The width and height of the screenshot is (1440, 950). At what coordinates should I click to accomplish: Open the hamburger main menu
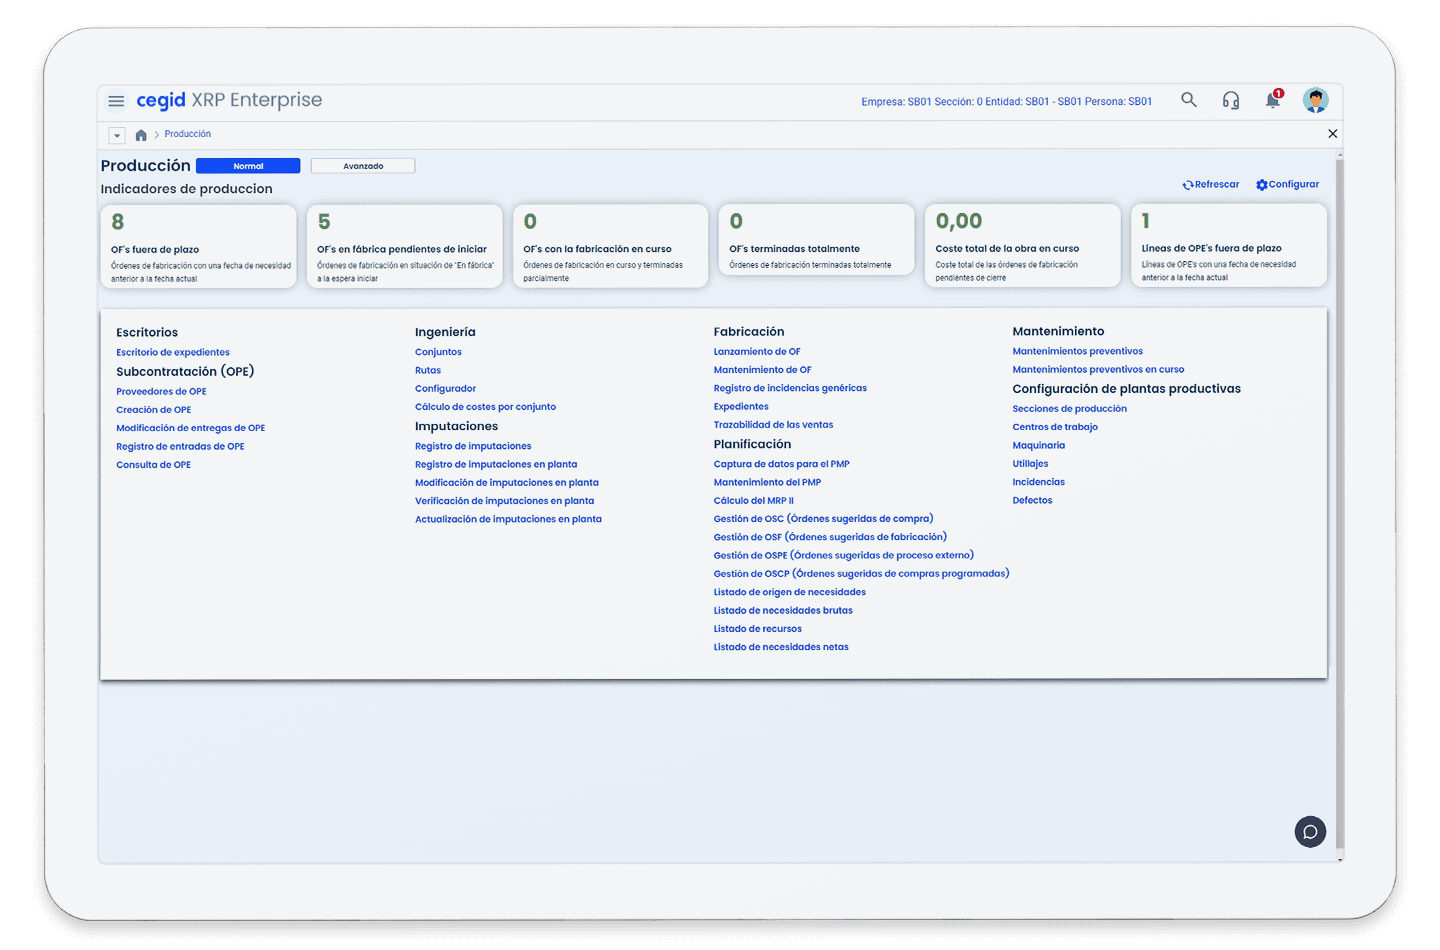pyautogui.click(x=116, y=101)
